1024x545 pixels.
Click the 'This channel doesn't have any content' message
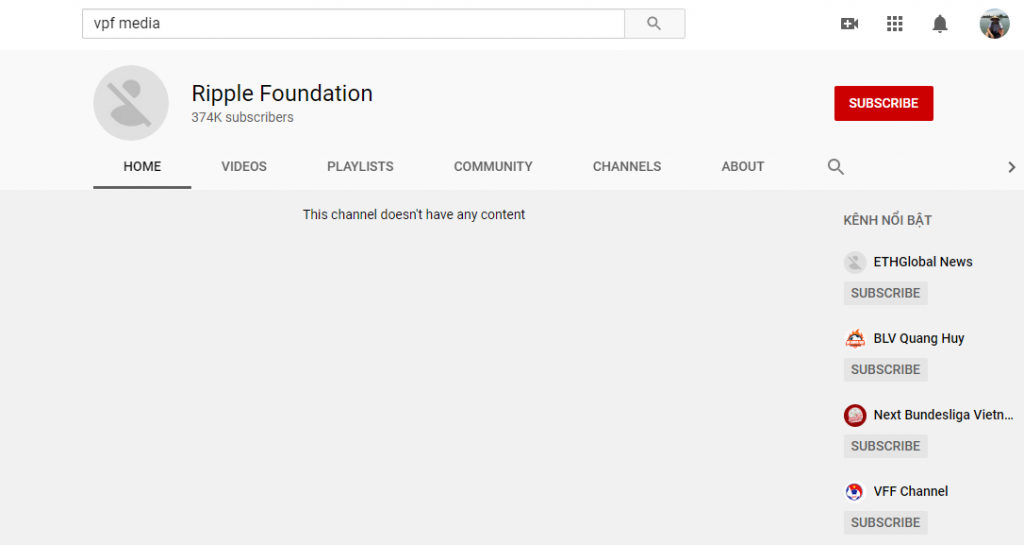tap(413, 215)
